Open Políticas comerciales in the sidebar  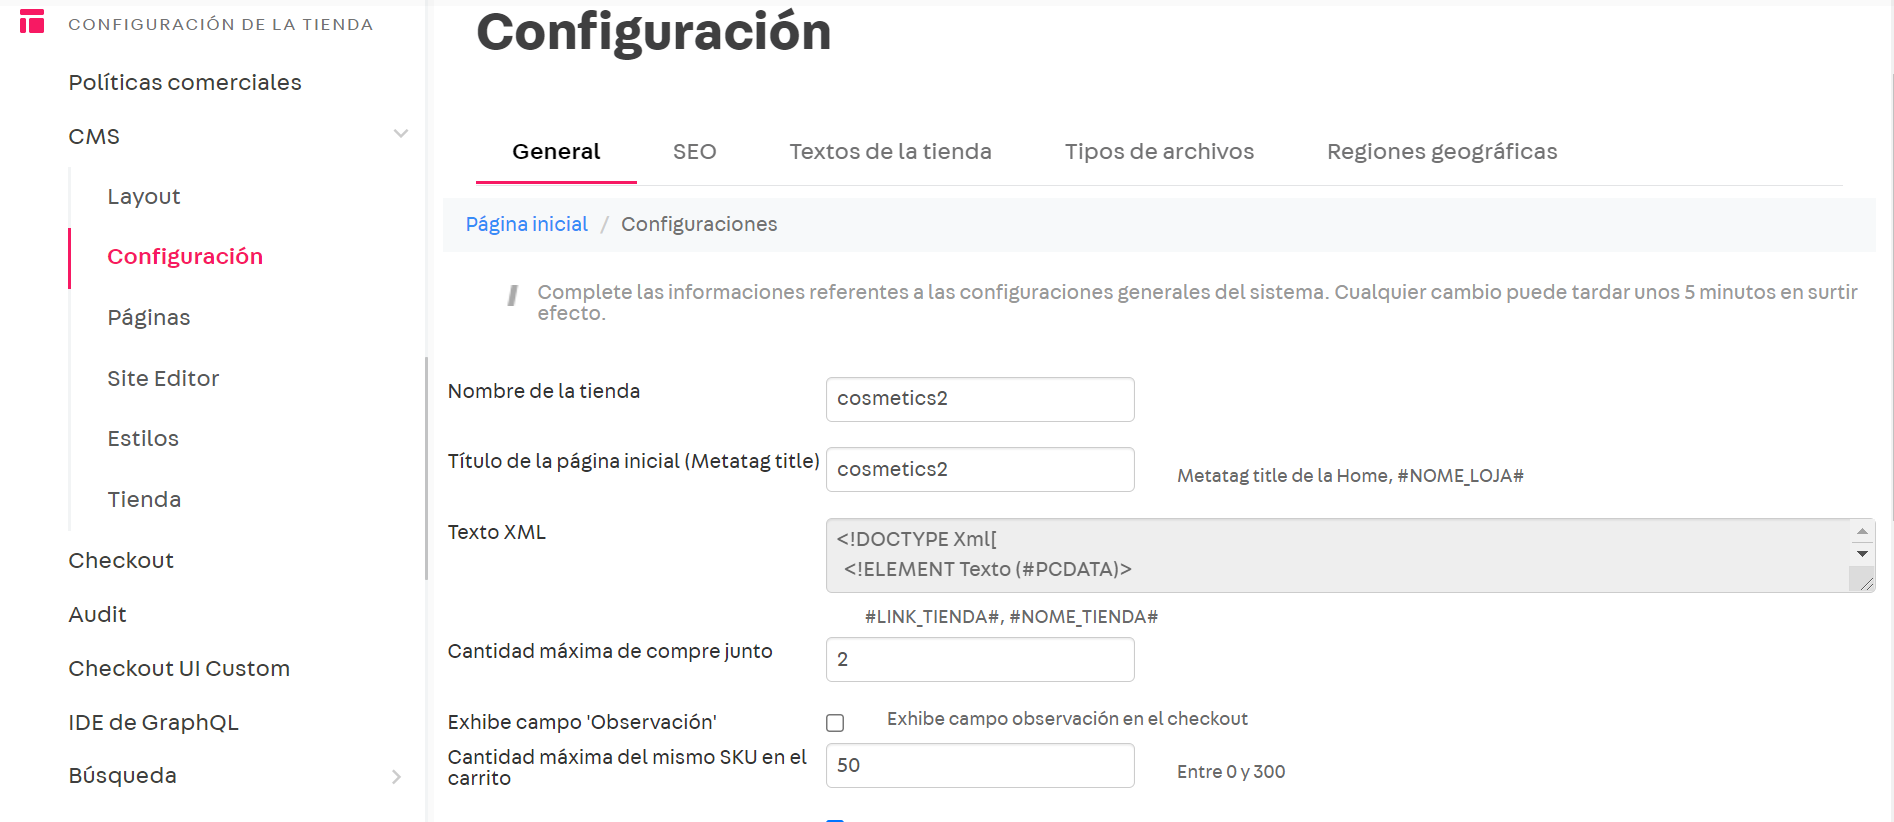[x=185, y=83]
